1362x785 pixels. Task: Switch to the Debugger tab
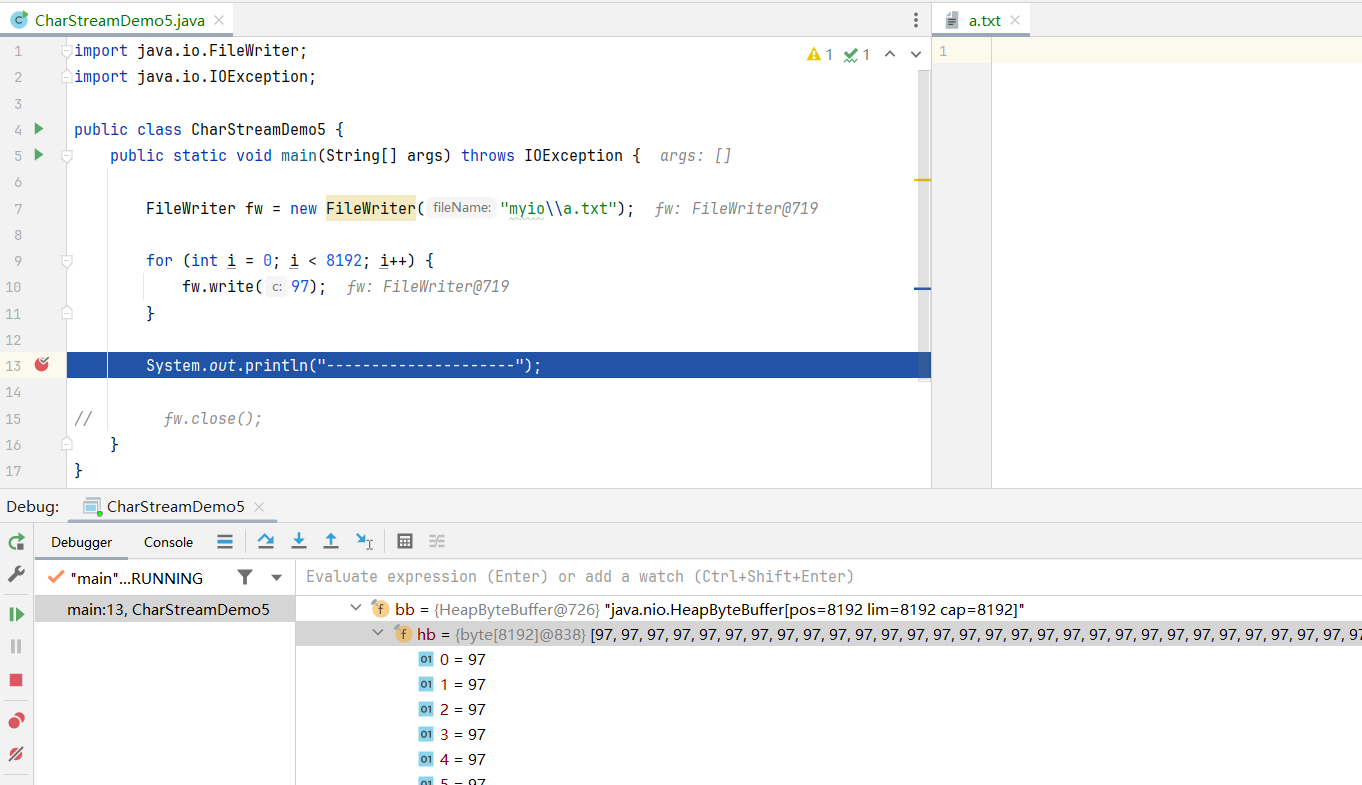pos(82,542)
